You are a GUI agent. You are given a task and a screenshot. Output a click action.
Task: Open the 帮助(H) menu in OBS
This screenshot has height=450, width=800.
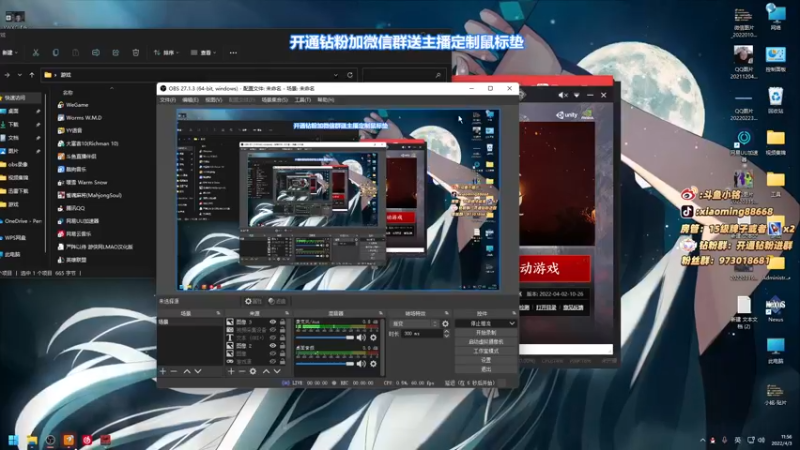click(x=326, y=100)
